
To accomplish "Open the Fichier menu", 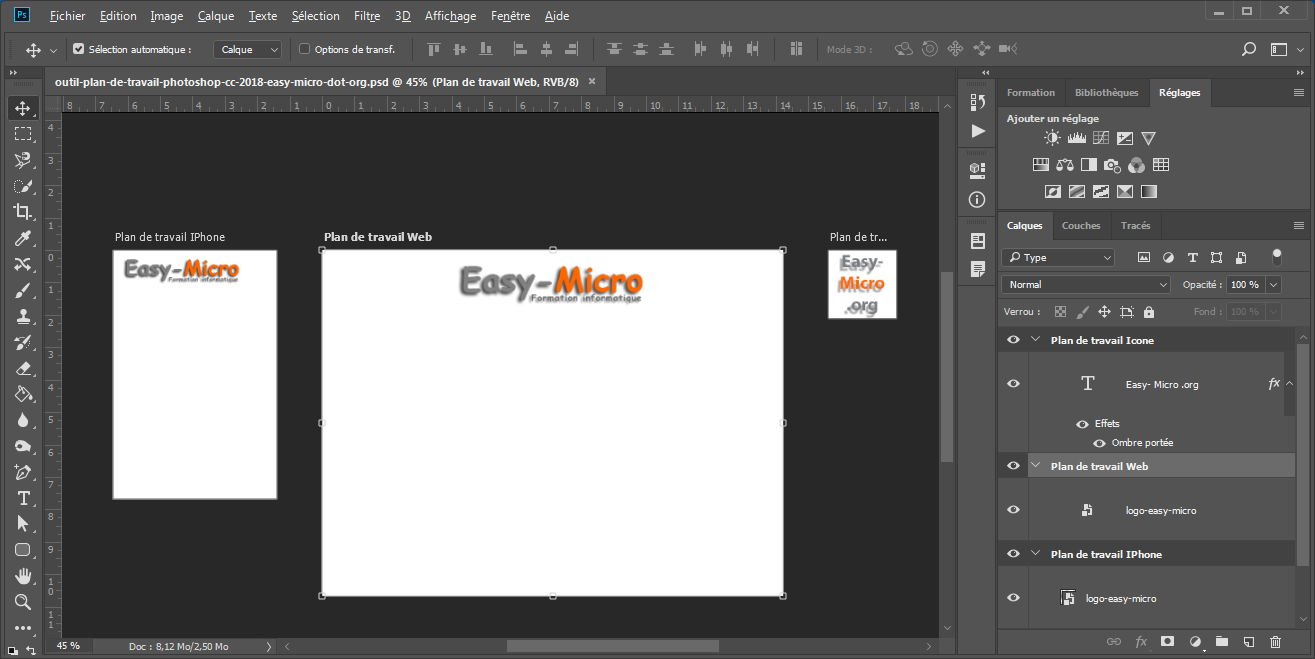I will [67, 16].
